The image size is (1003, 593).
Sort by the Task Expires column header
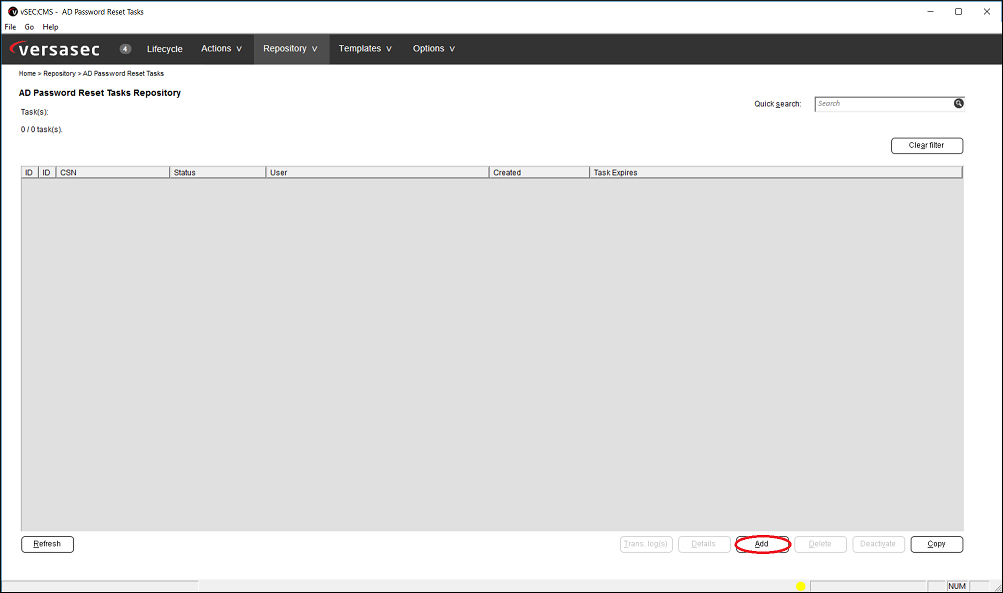click(776, 173)
